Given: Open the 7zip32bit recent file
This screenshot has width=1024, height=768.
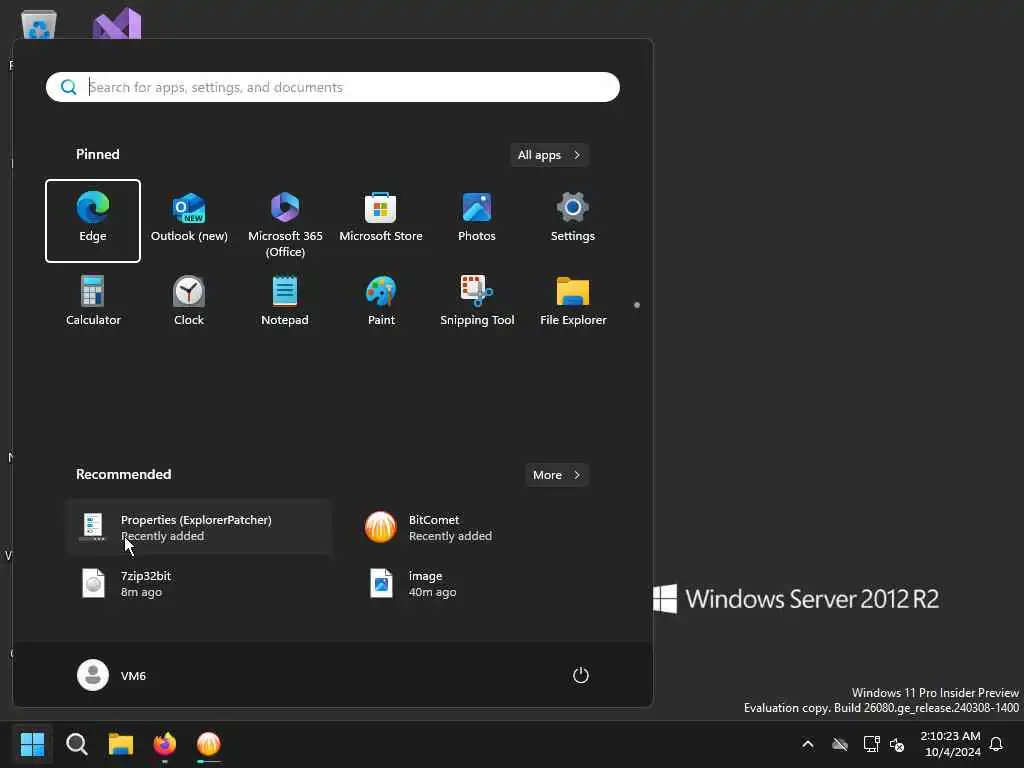Looking at the screenshot, I should [x=199, y=583].
